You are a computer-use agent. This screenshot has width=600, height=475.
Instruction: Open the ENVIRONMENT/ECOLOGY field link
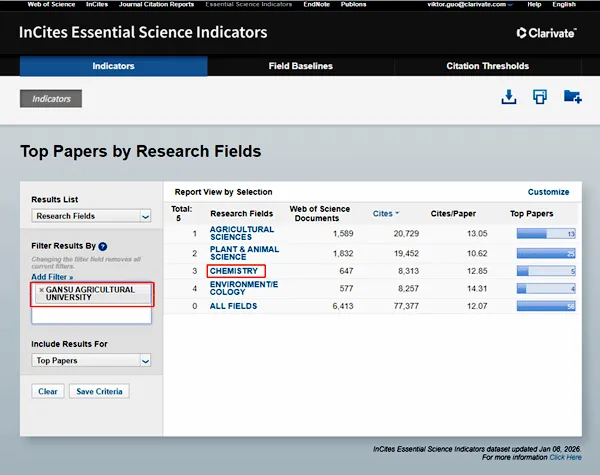click(x=244, y=288)
